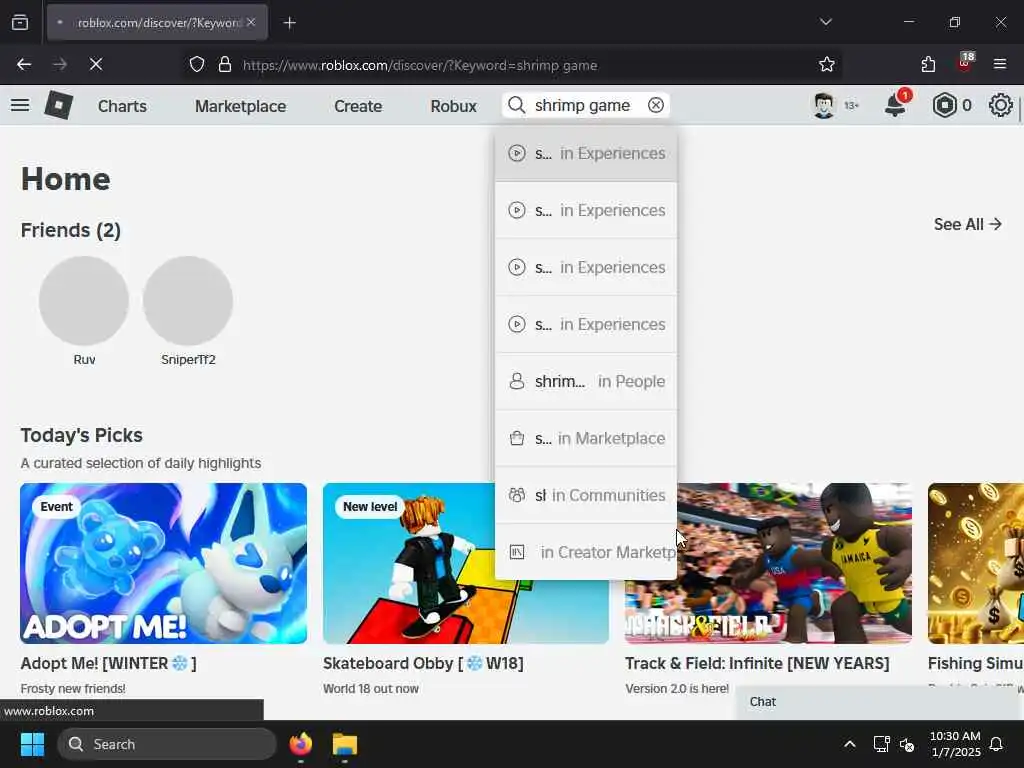The image size is (1024, 768).
Task: Stop loading the page
Action: coord(96,64)
